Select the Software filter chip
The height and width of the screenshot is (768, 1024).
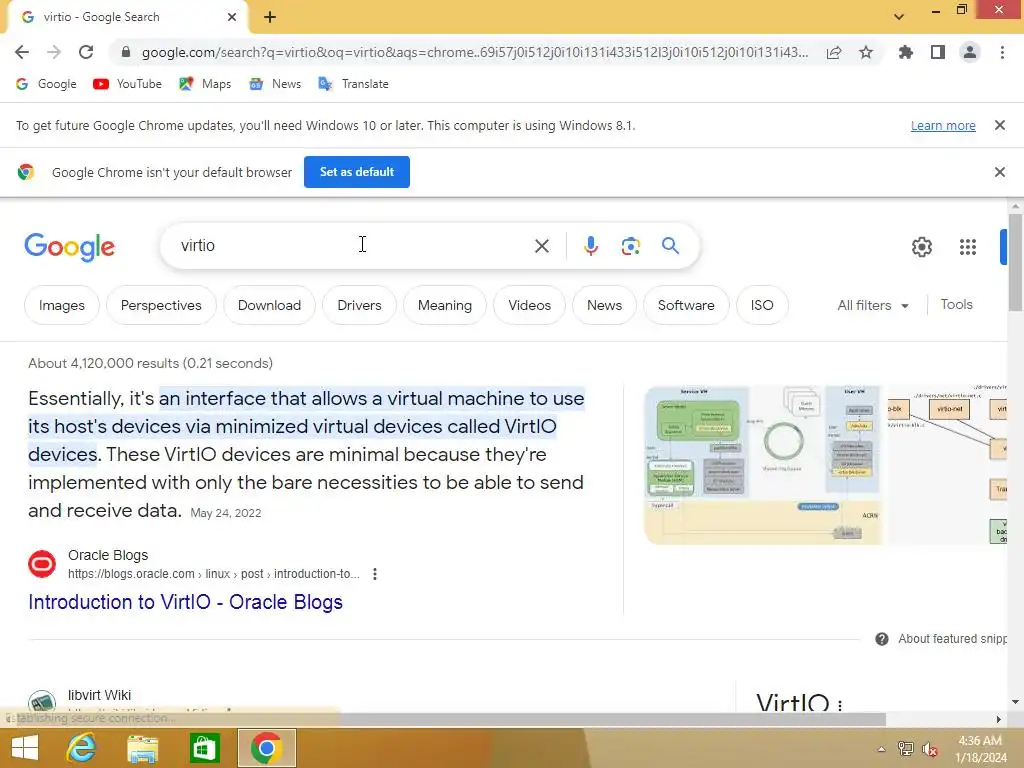click(686, 305)
